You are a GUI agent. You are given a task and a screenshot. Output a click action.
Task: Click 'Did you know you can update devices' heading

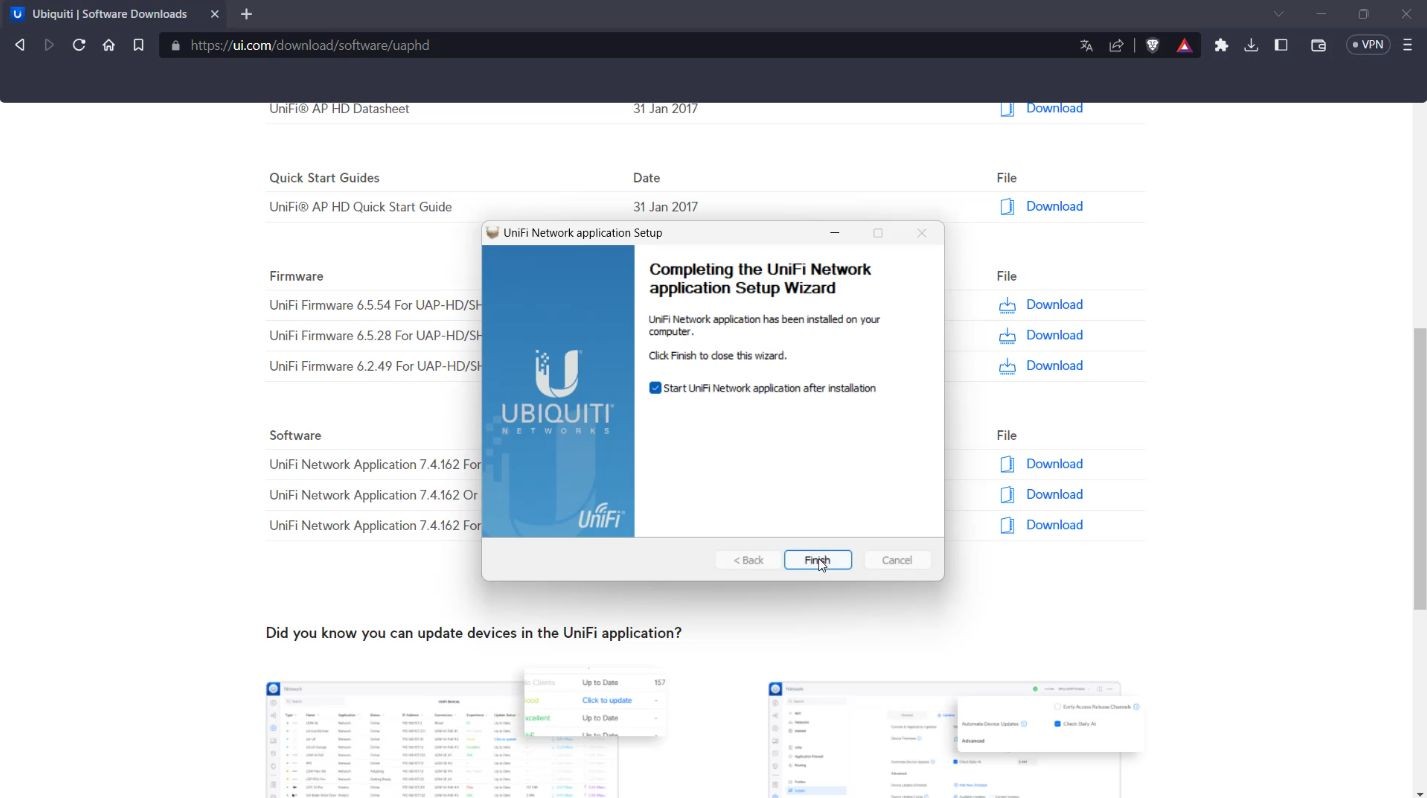point(473,633)
